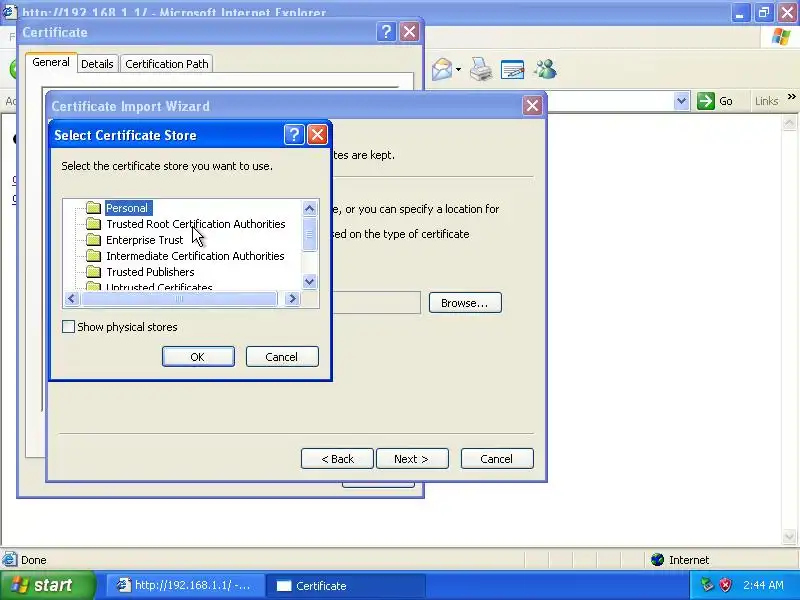Click Trusted Root Certification Authorities folder icon
This screenshot has height=600, width=800.
[x=93, y=223]
